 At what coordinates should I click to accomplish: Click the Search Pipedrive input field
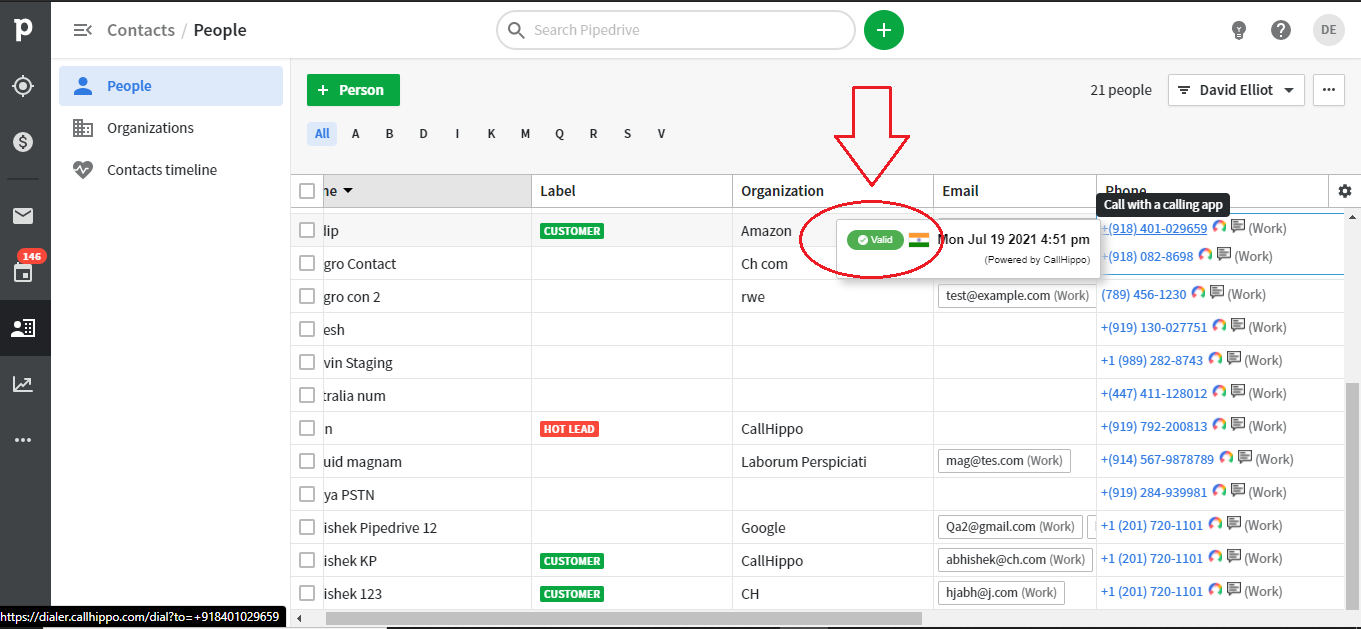(676, 30)
